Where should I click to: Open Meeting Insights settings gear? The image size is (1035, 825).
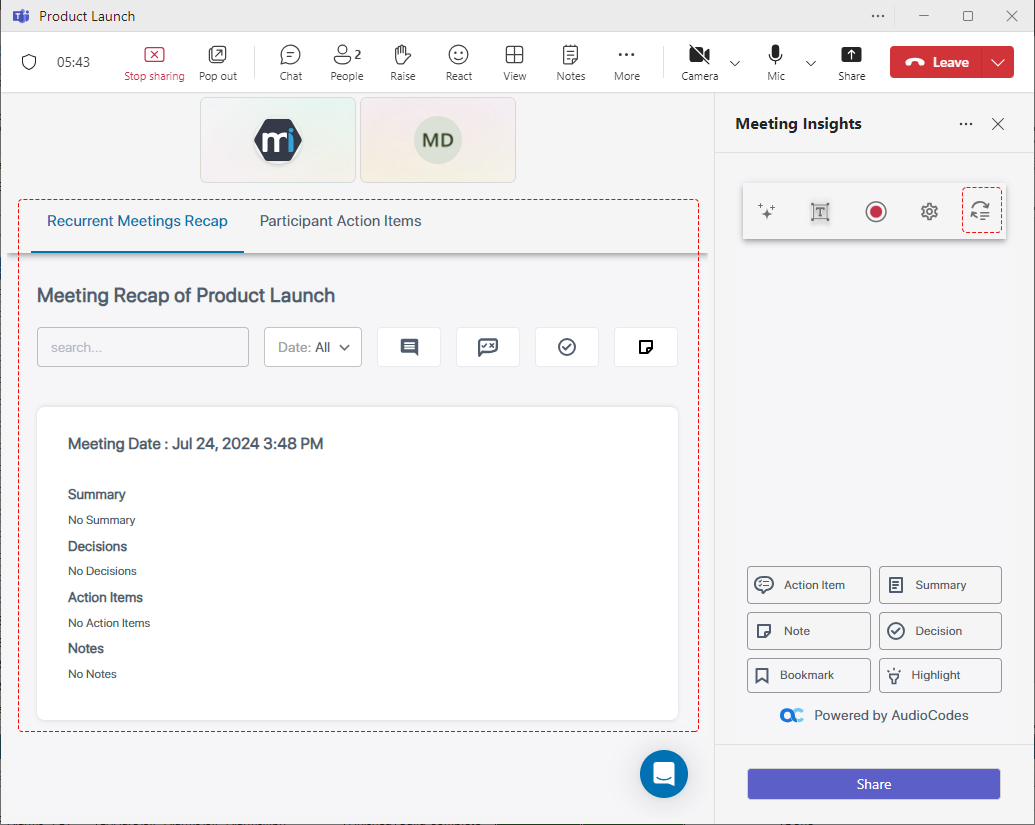[929, 211]
